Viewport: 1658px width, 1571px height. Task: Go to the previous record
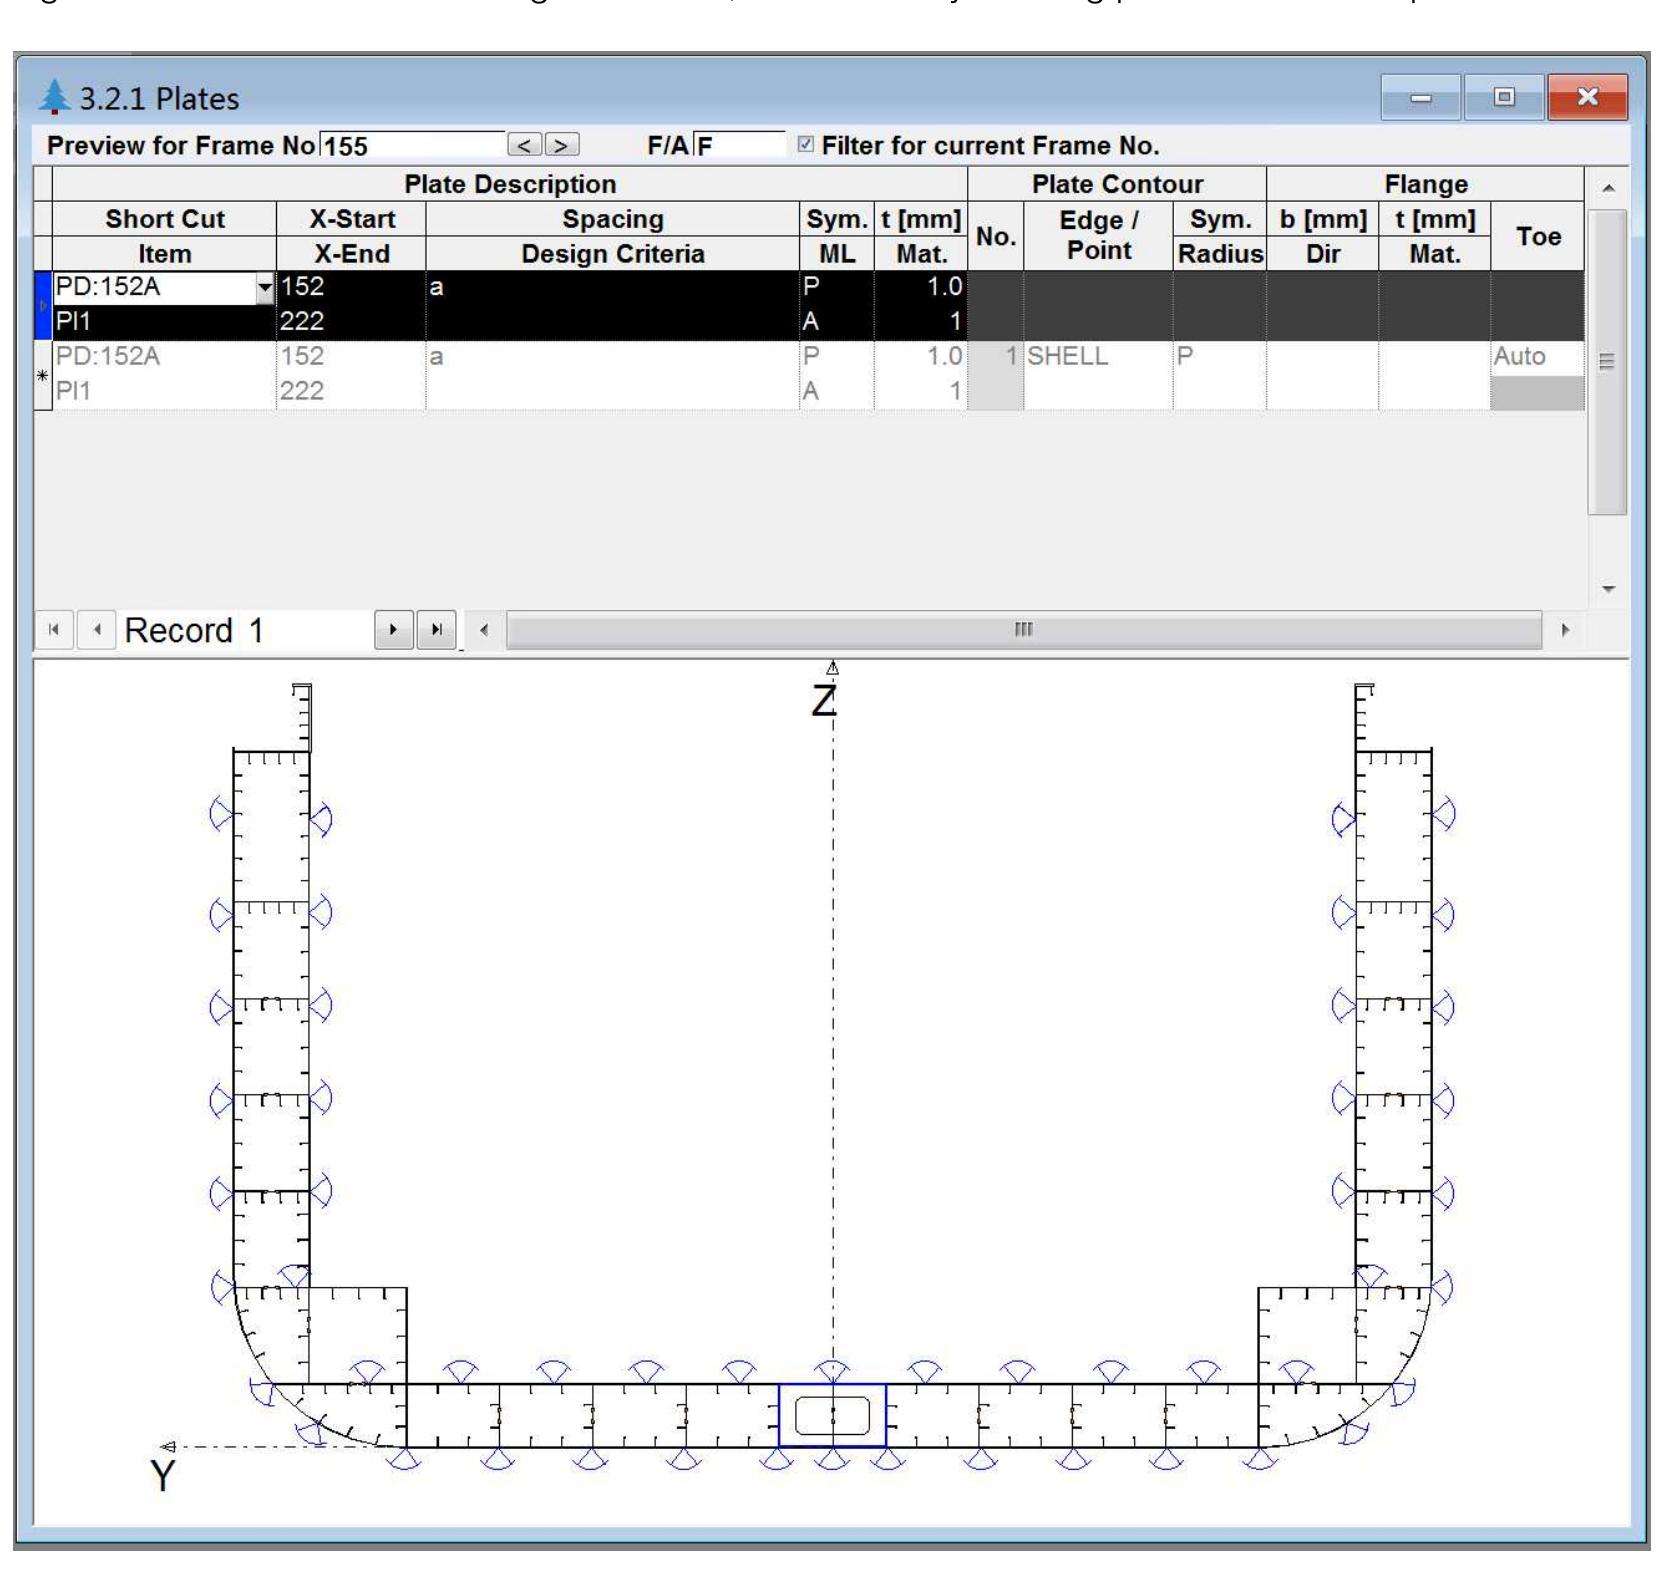pyautogui.click(x=97, y=631)
